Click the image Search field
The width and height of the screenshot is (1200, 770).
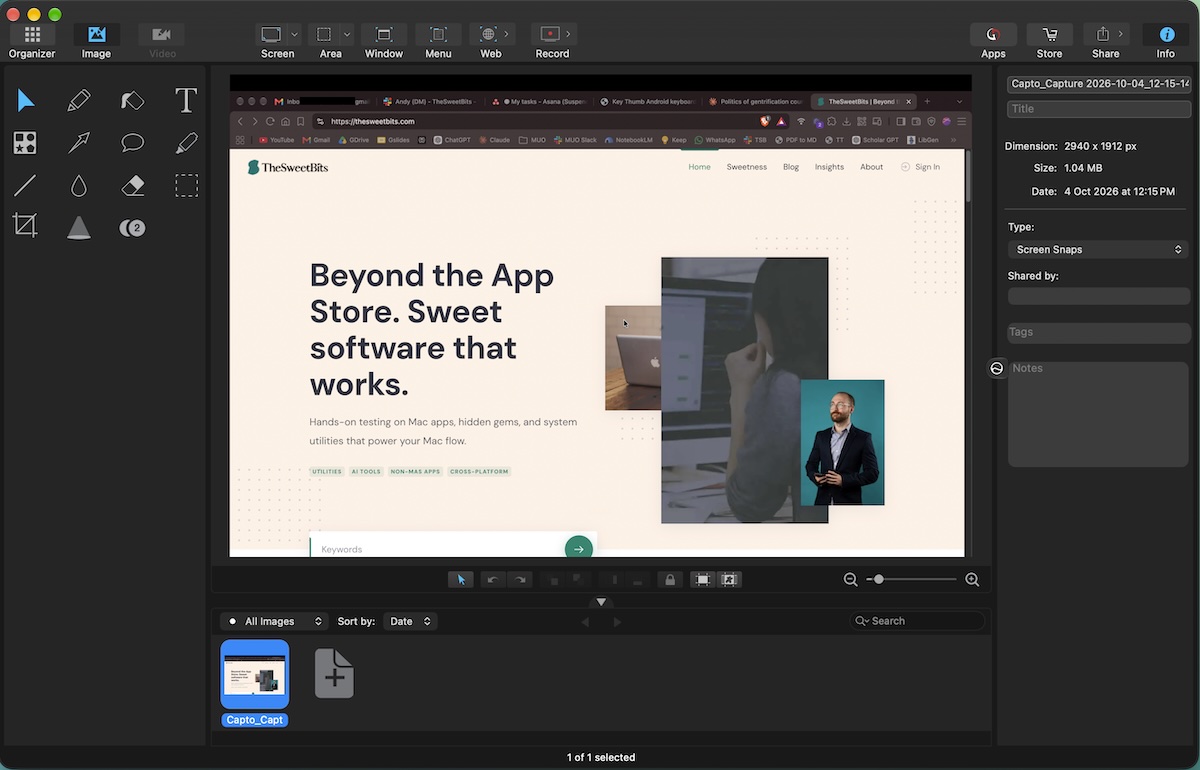coord(918,621)
